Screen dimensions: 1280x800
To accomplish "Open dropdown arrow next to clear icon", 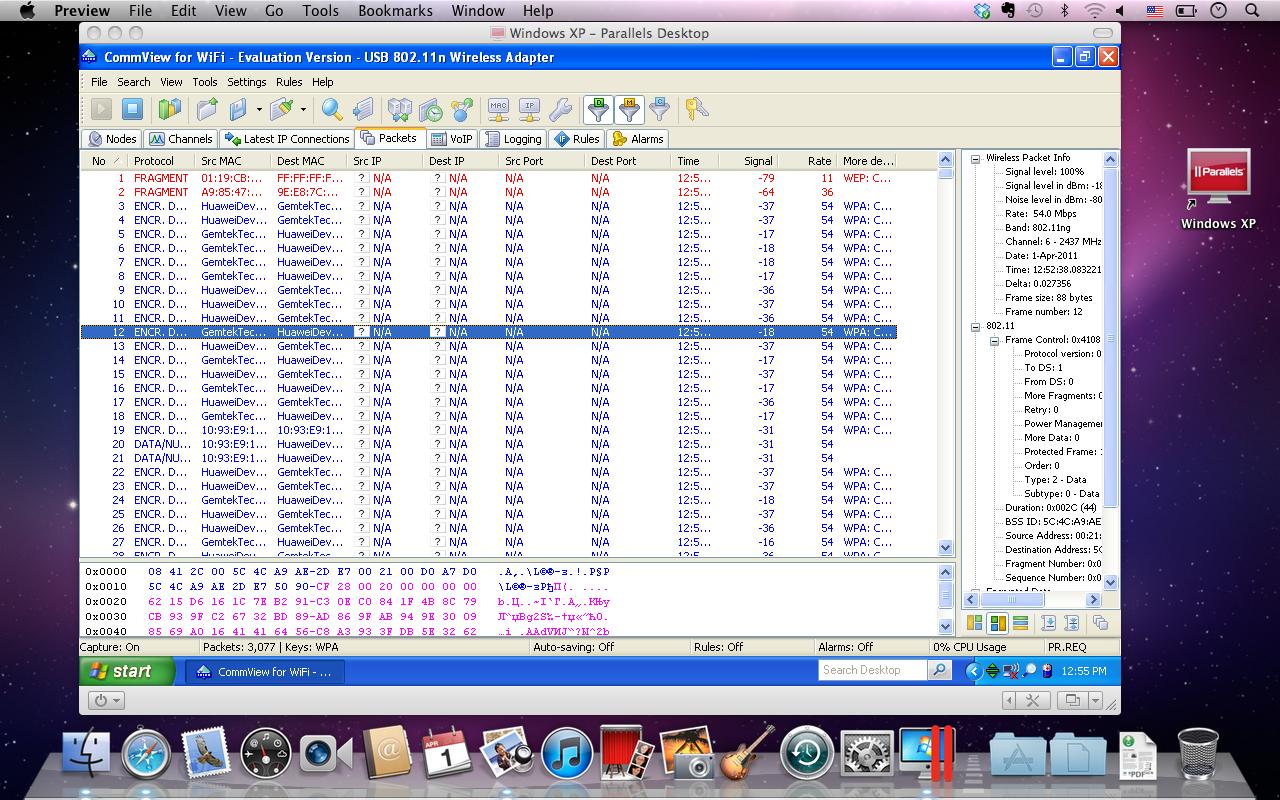I will pos(303,109).
